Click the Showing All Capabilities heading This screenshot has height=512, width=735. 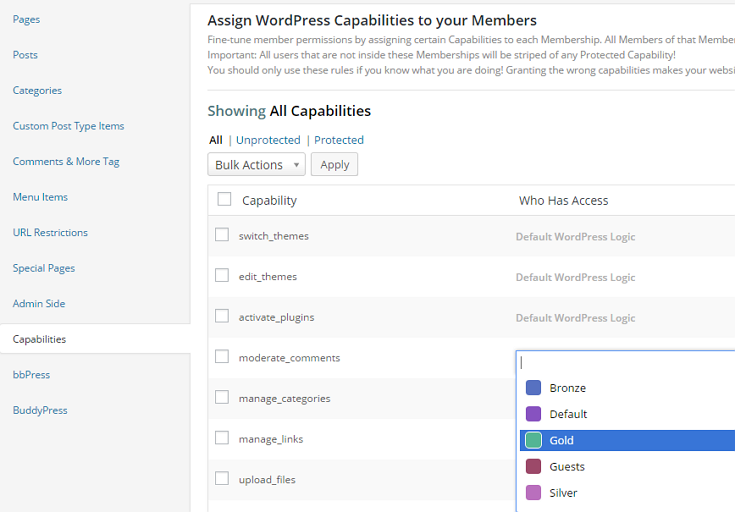click(289, 111)
